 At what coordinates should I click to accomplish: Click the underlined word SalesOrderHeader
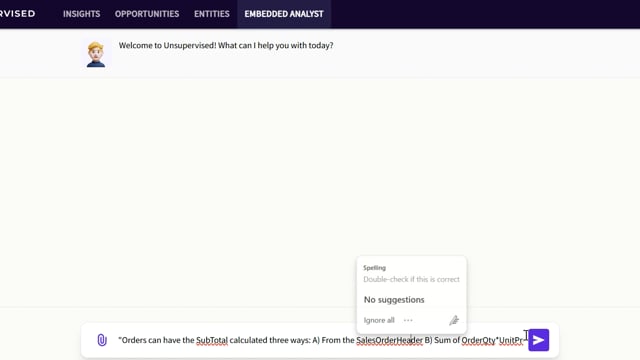coord(389,340)
